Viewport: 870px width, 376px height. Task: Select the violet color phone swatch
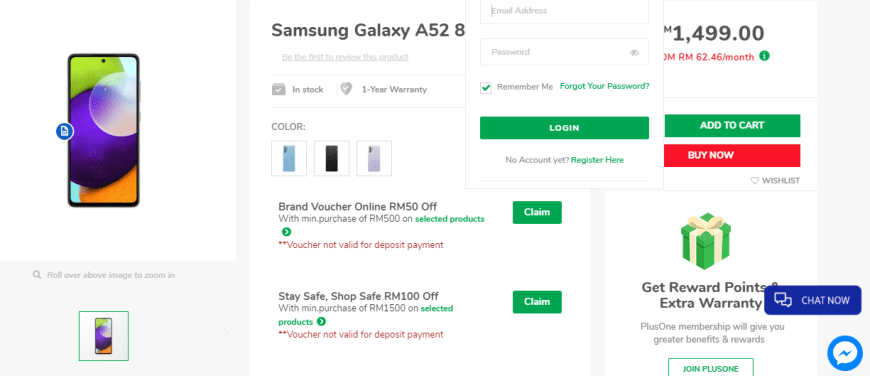tap(374, 159)
